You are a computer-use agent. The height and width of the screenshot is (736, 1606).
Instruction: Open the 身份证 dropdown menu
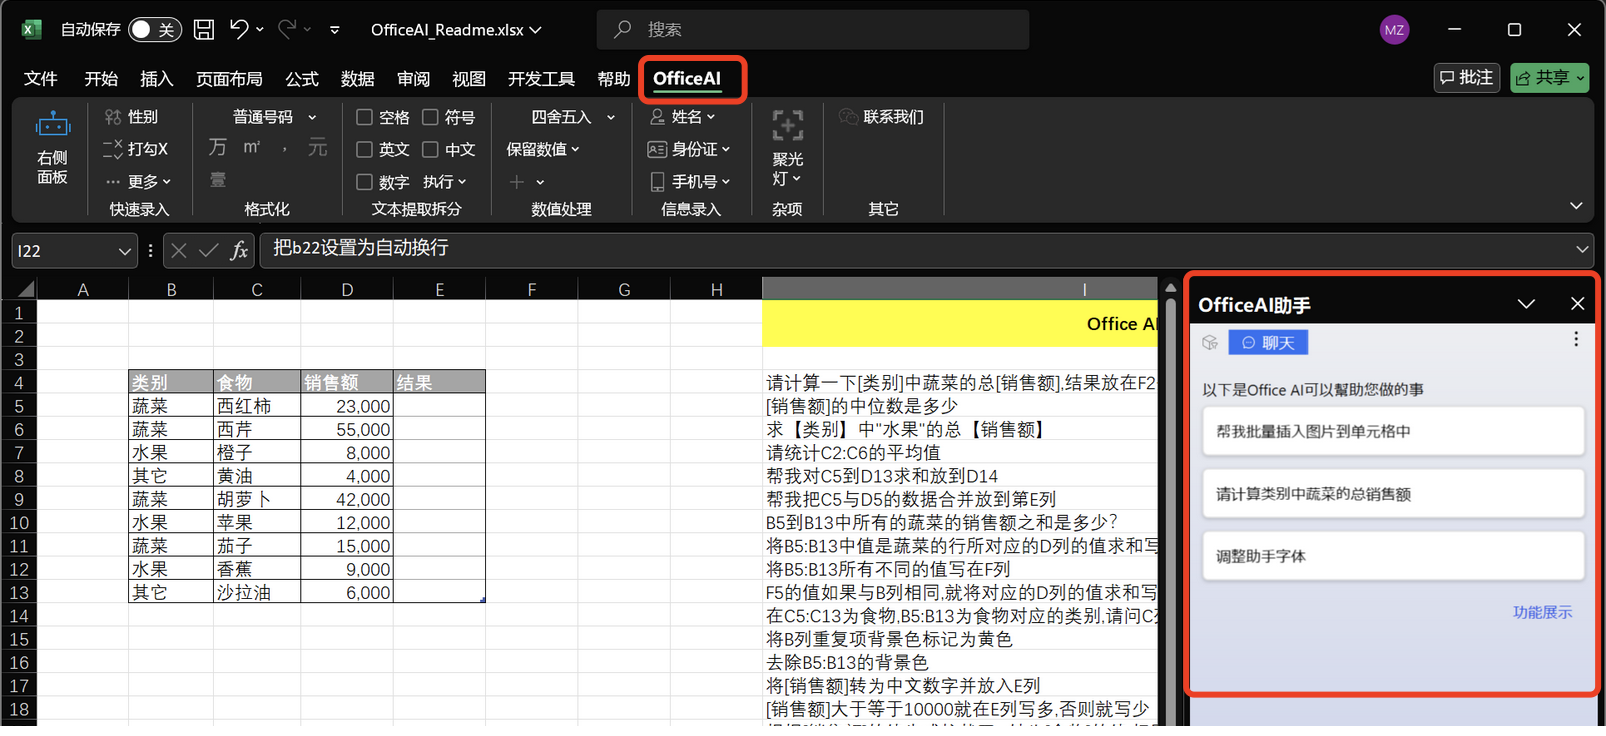click(x=726, y=150)
